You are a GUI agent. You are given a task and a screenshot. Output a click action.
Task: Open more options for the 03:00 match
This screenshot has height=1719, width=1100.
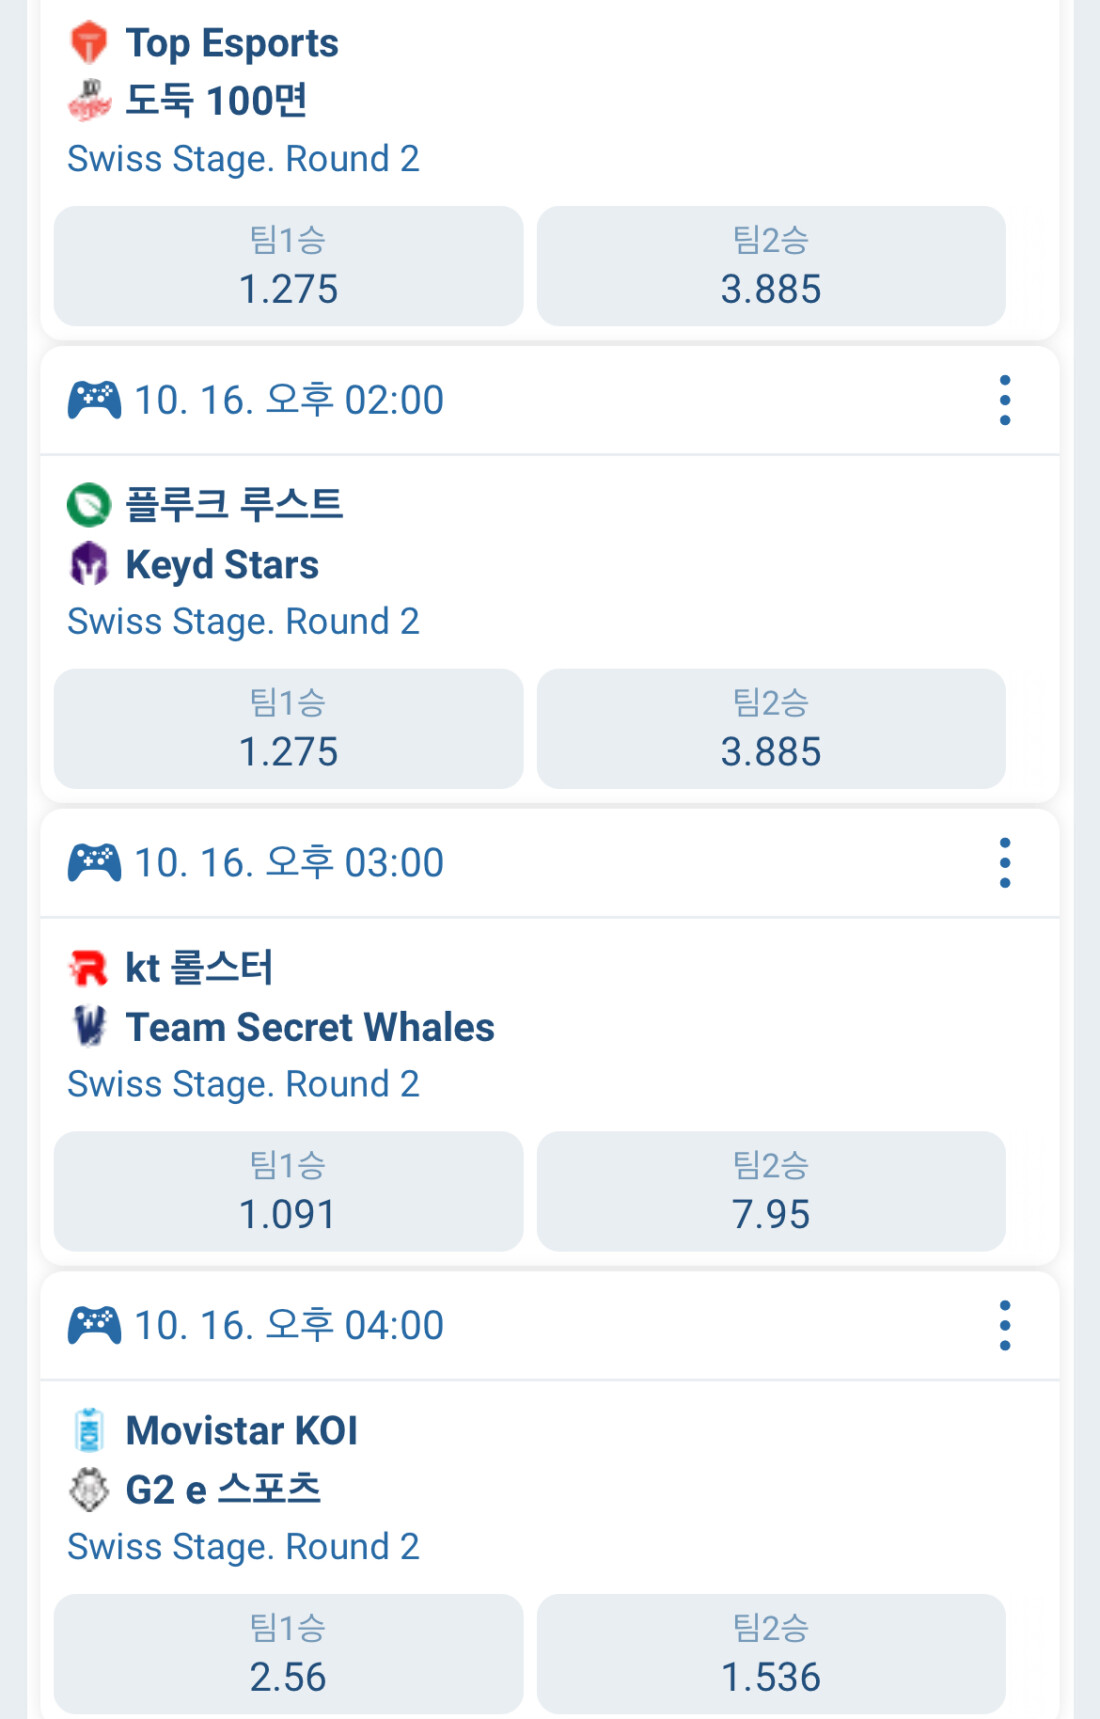1004,863
